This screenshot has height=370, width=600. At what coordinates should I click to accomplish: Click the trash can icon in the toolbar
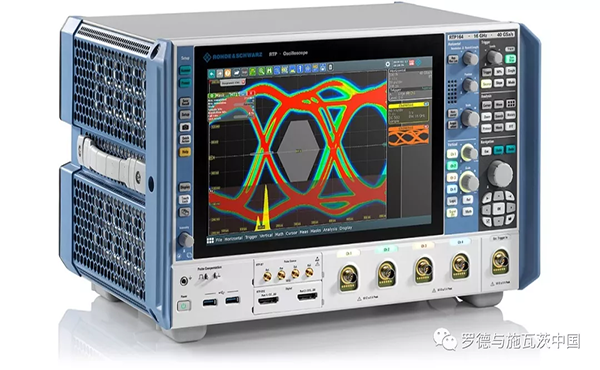point(331,67)
